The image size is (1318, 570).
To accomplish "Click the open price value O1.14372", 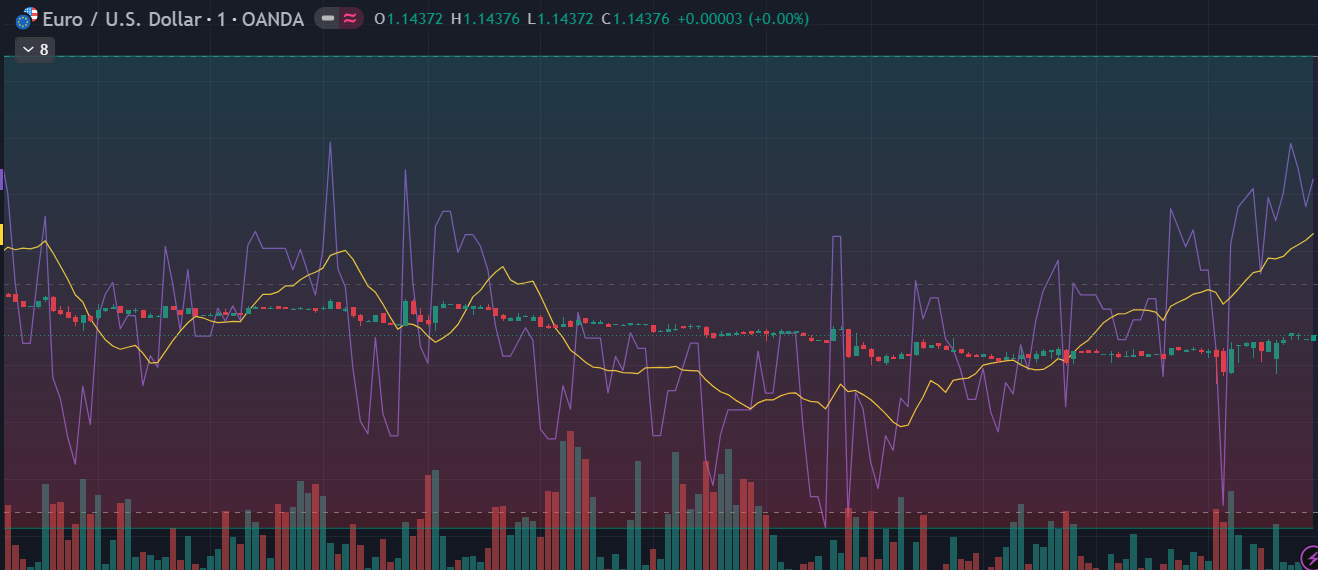I will point(408,19).
